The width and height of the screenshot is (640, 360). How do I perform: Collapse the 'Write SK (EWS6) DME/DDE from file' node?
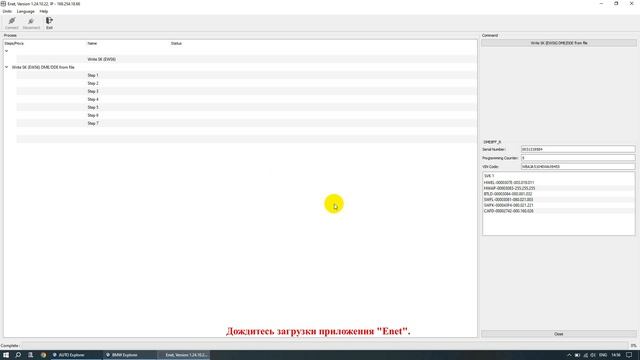click(7, 67)
